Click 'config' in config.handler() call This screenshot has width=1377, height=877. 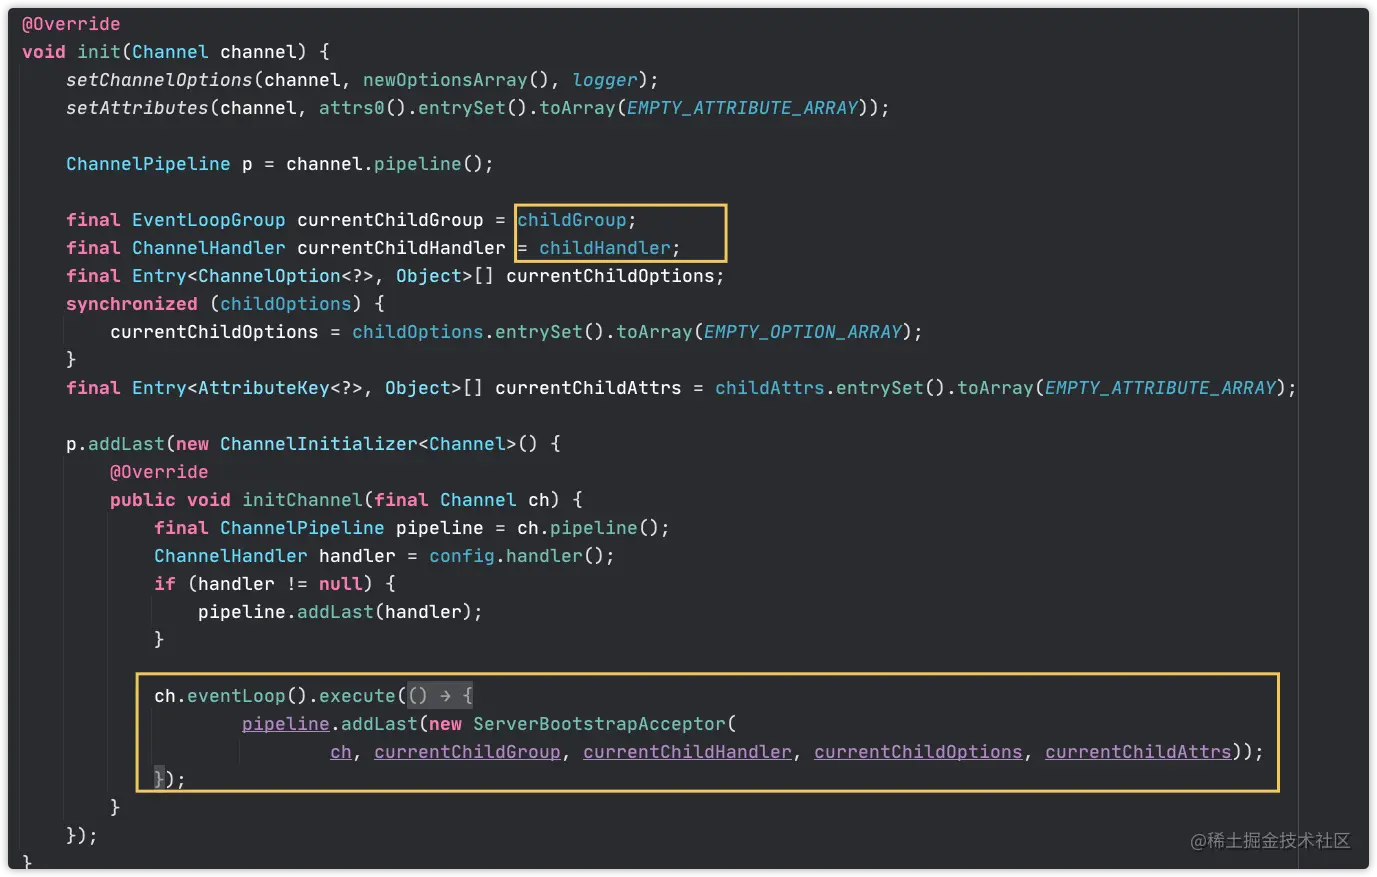click(462, 556)
